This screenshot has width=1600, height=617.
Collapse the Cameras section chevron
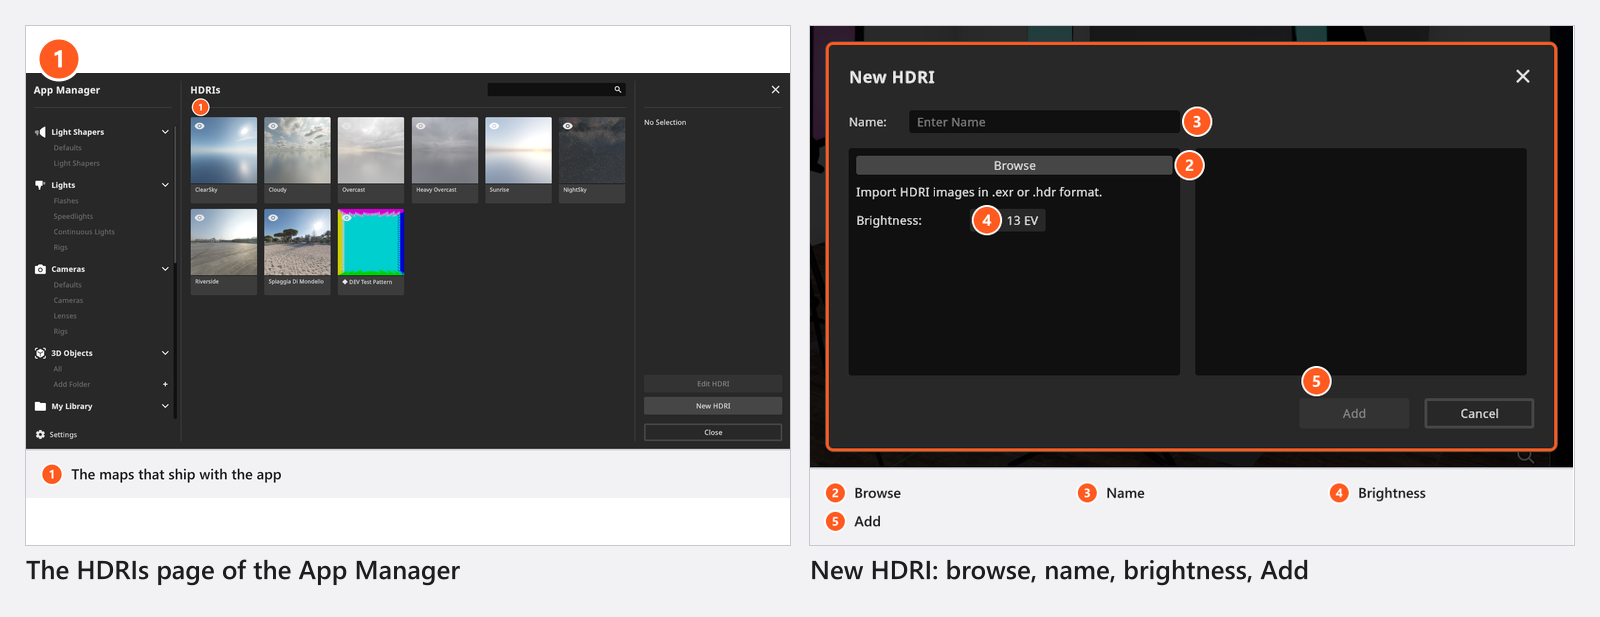165,269
